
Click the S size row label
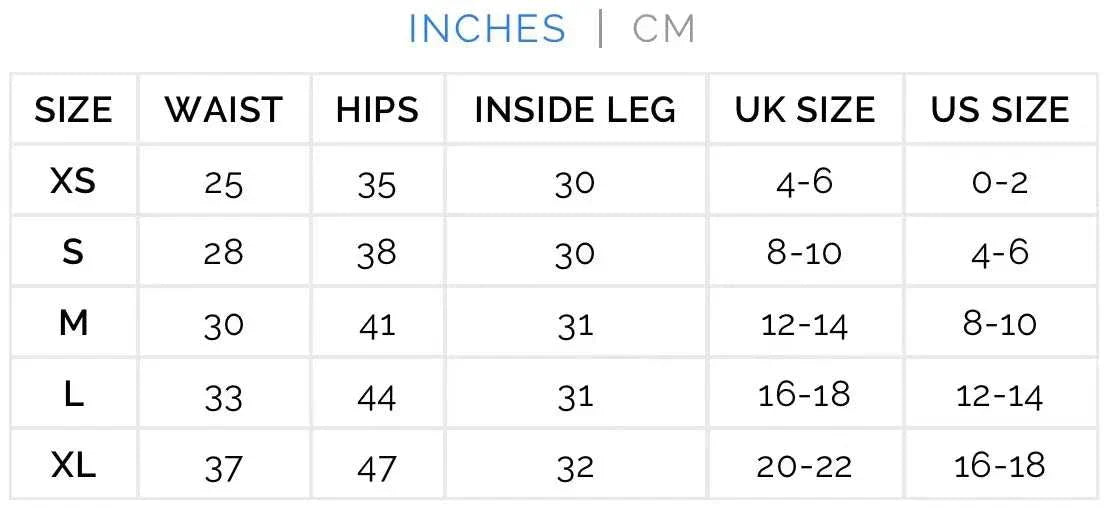(x=73, y=252)
